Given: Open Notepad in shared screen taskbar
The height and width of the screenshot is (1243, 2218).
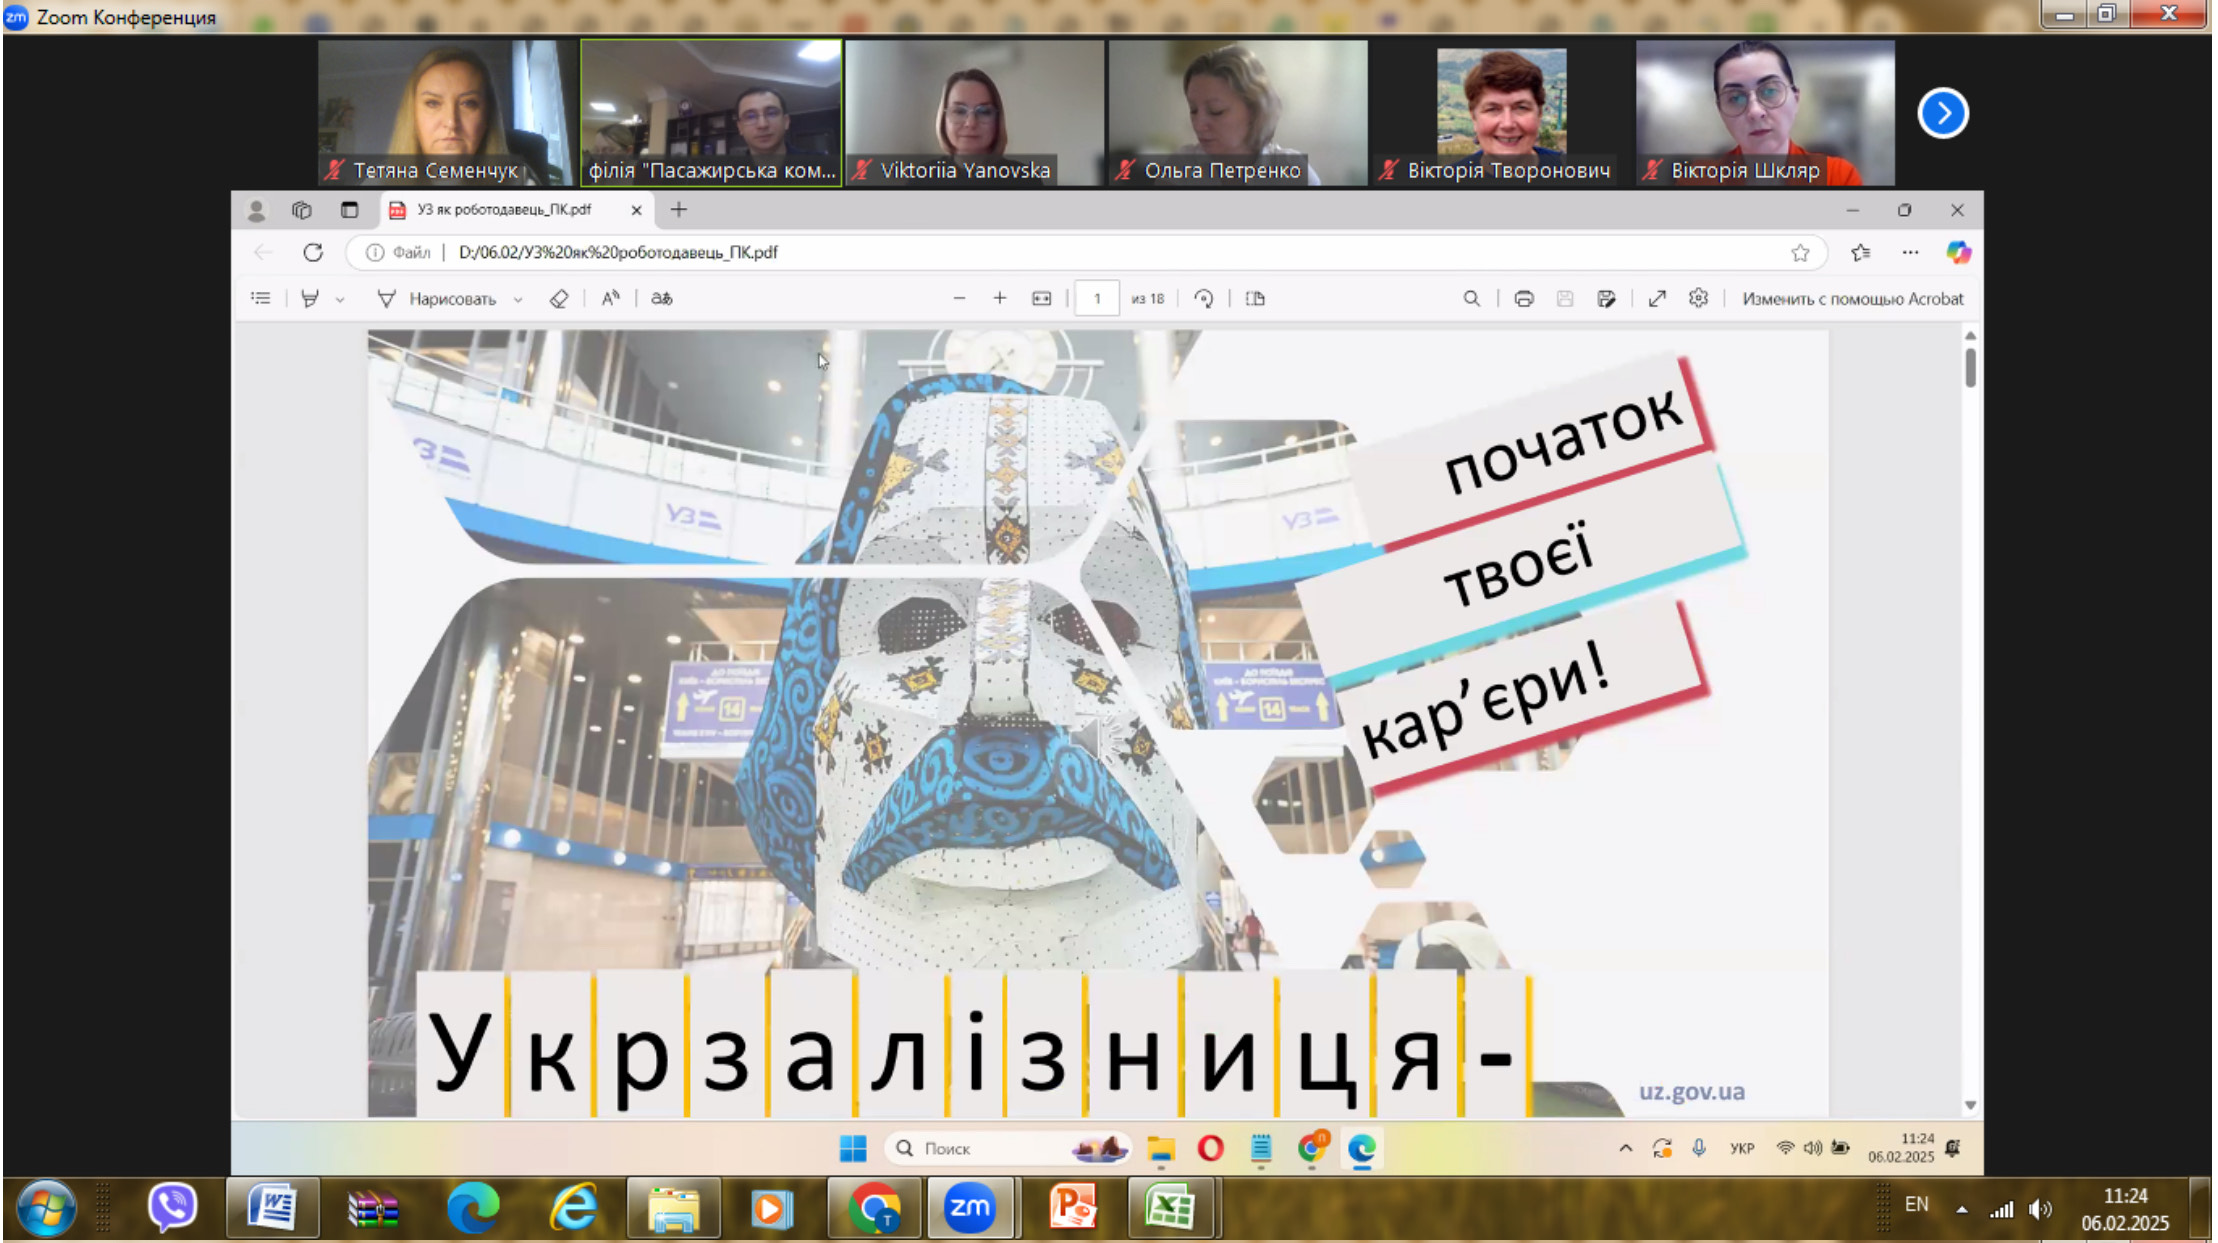Looking at the screenshot, I should click(x=1261, y=1149).
